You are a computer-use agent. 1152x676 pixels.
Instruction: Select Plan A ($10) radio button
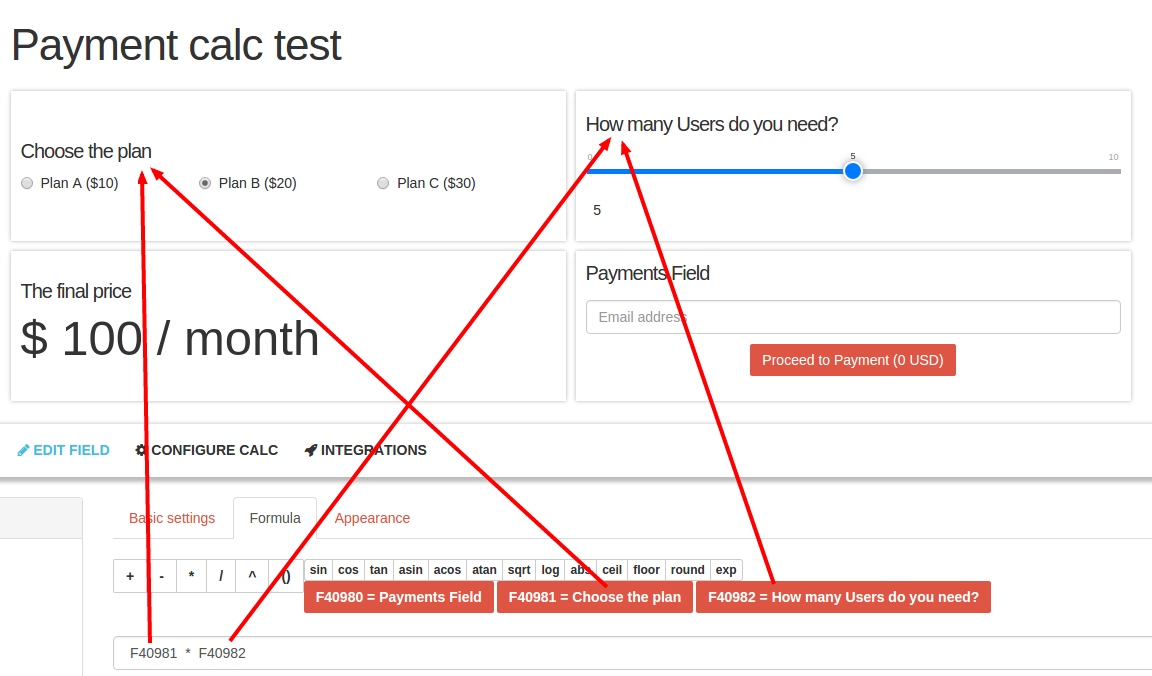pos(27,183)
